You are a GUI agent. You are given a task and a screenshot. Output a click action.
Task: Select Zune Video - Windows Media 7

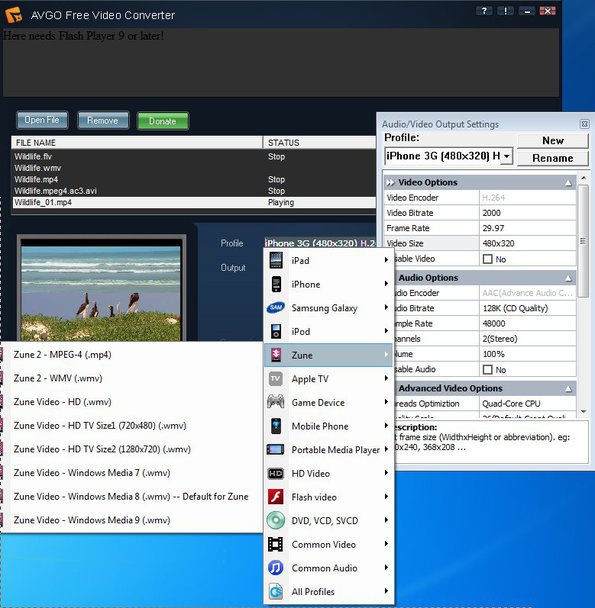pyautogui.click(x=132, y=473)
